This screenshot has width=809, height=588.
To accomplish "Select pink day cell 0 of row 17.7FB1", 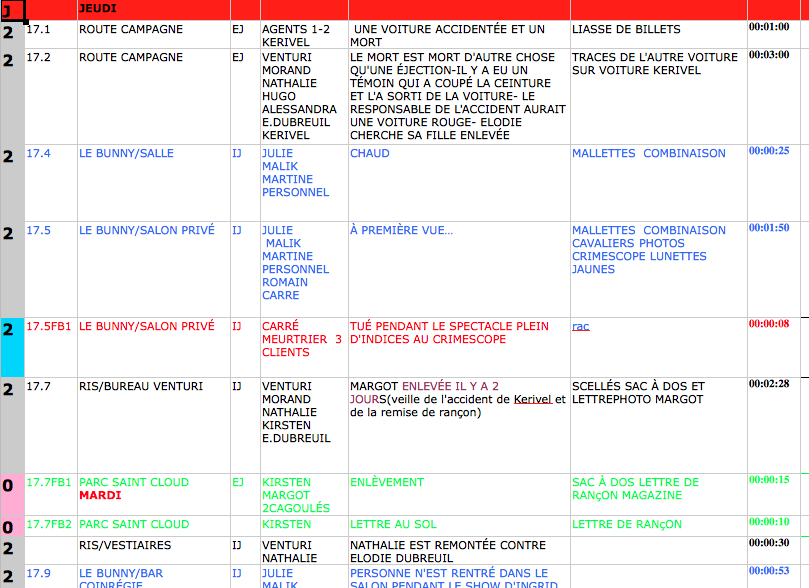I will 12,494.
